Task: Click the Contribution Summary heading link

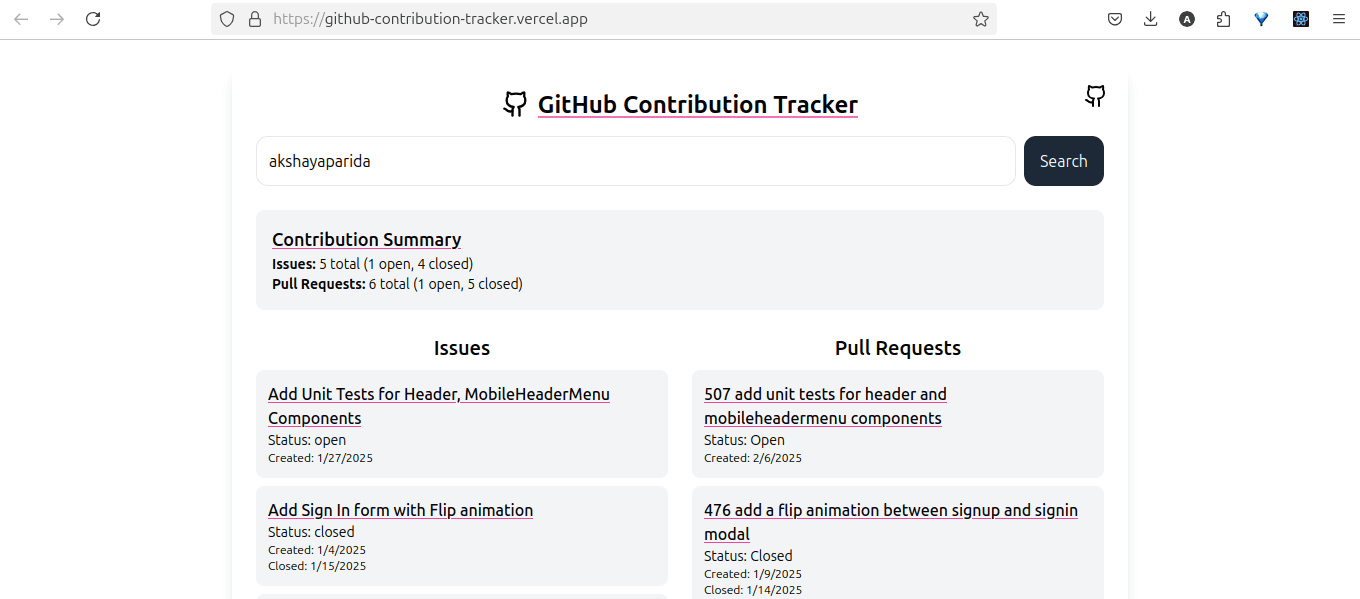Action: tap(366, 239)
